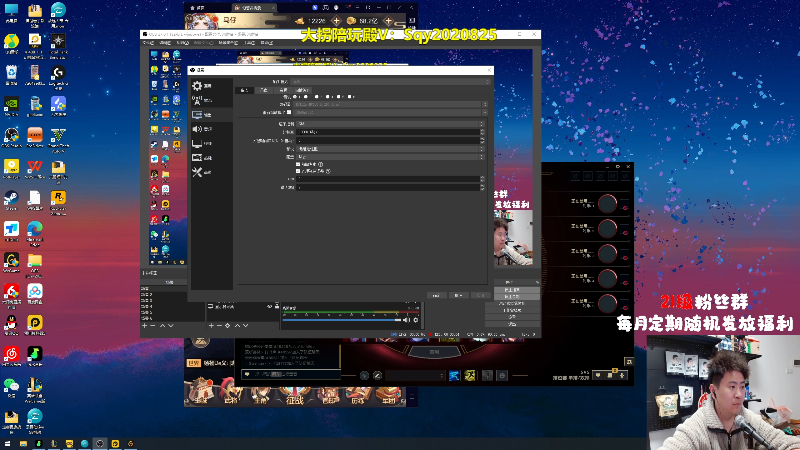Toggle fourth audio track checkbox
Image resolution: width=800 pixels, height=450 pixels.
tap(328, 96)
